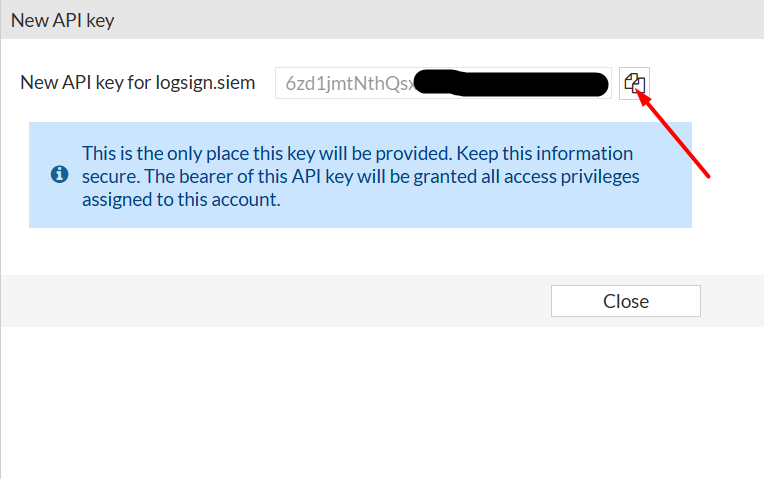Screen dimensions: 764x479
Task: Click the "New API key for" label text
Action: [x=86, y=82]
